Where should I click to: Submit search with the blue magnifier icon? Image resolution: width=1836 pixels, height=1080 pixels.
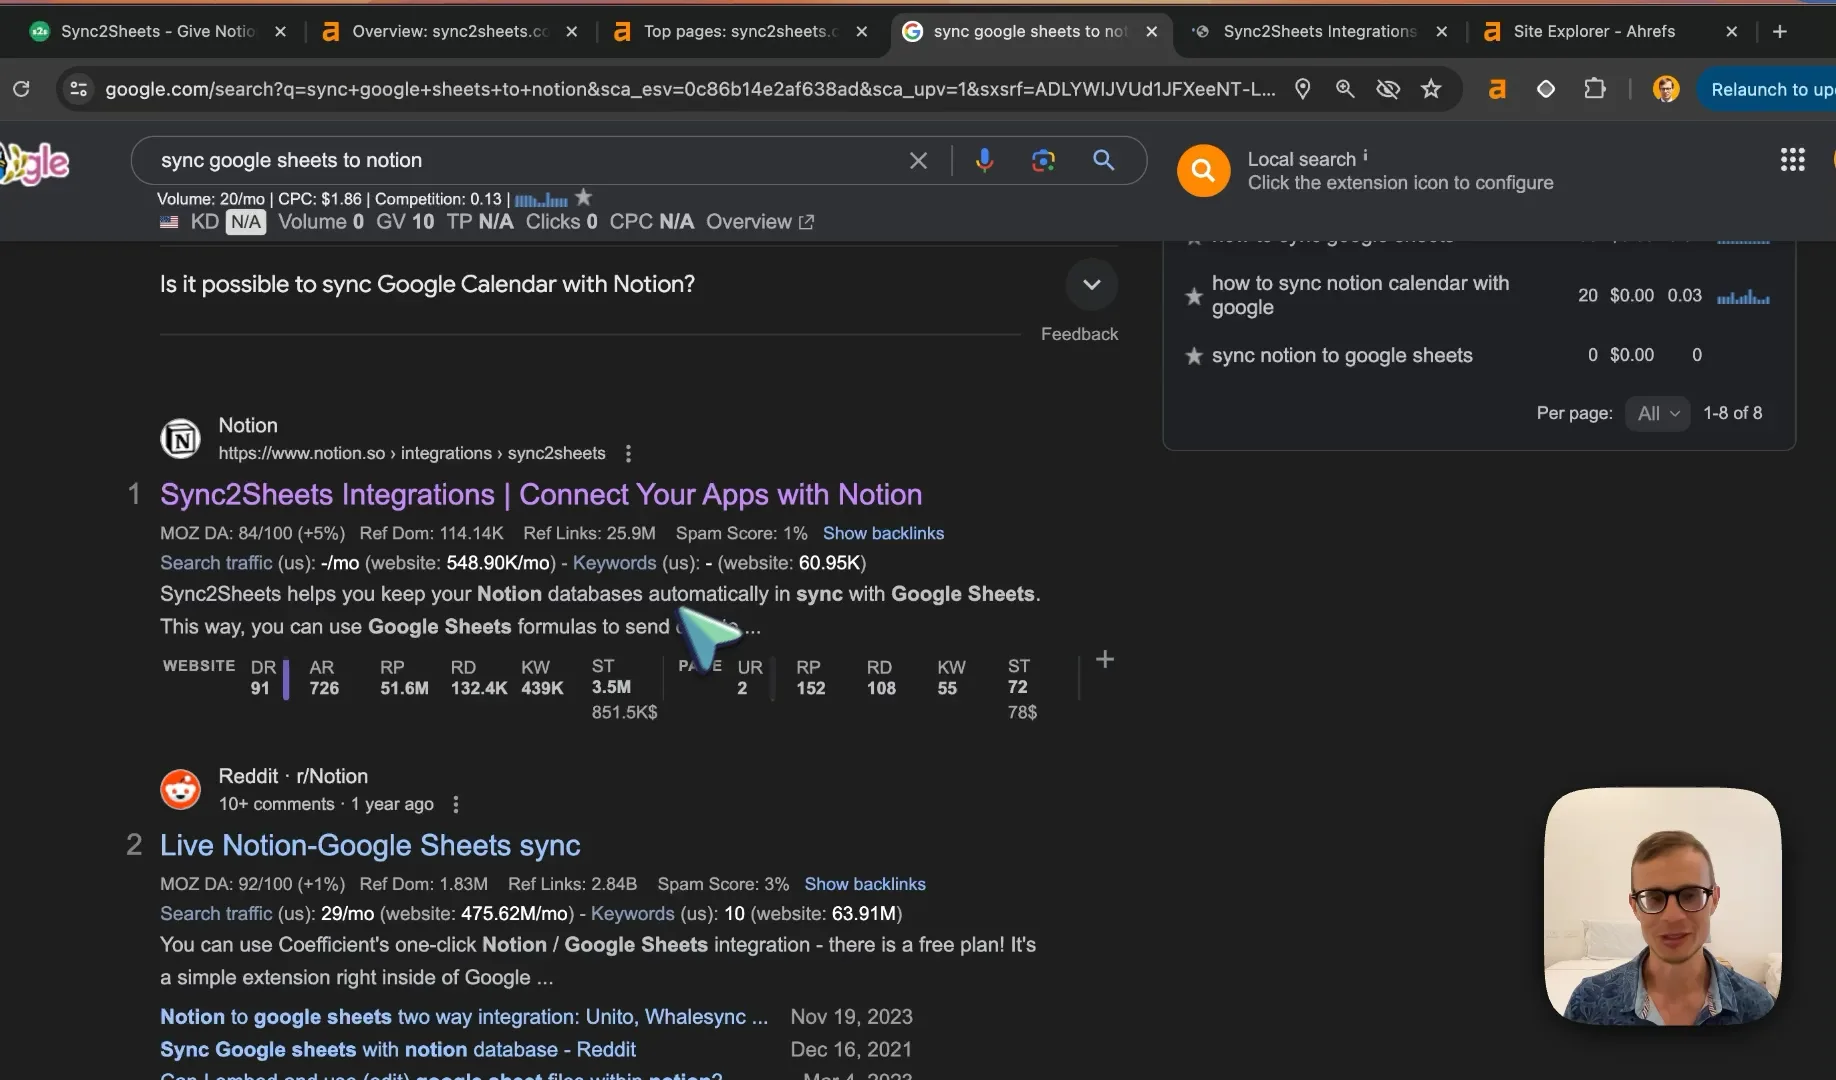pos(1103,160)
